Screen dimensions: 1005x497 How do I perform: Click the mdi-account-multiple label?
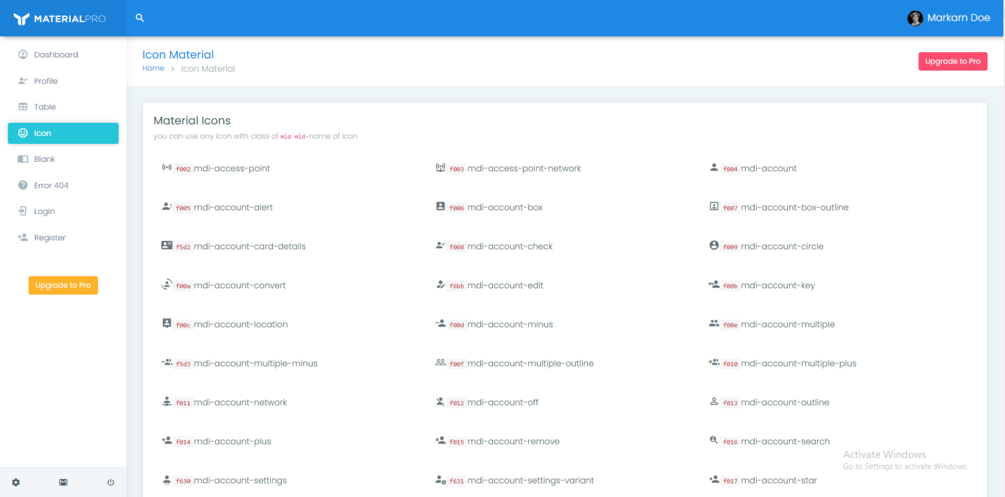788,324
